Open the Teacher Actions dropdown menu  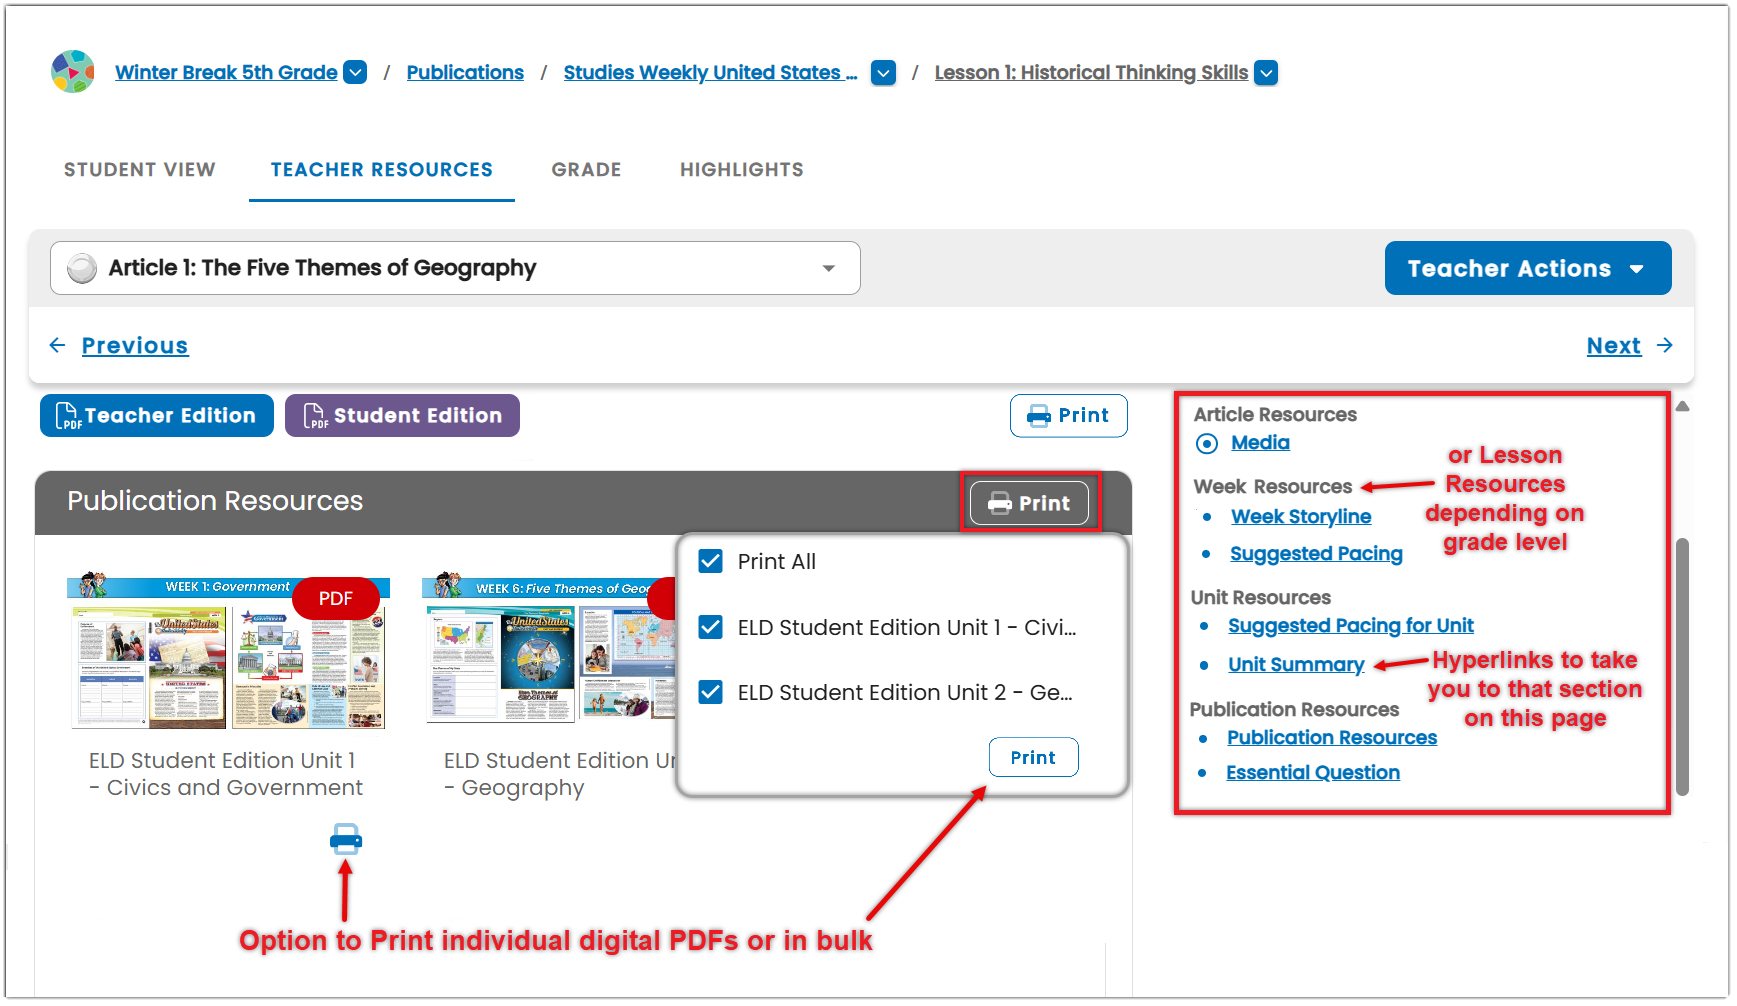point(1528,268)
